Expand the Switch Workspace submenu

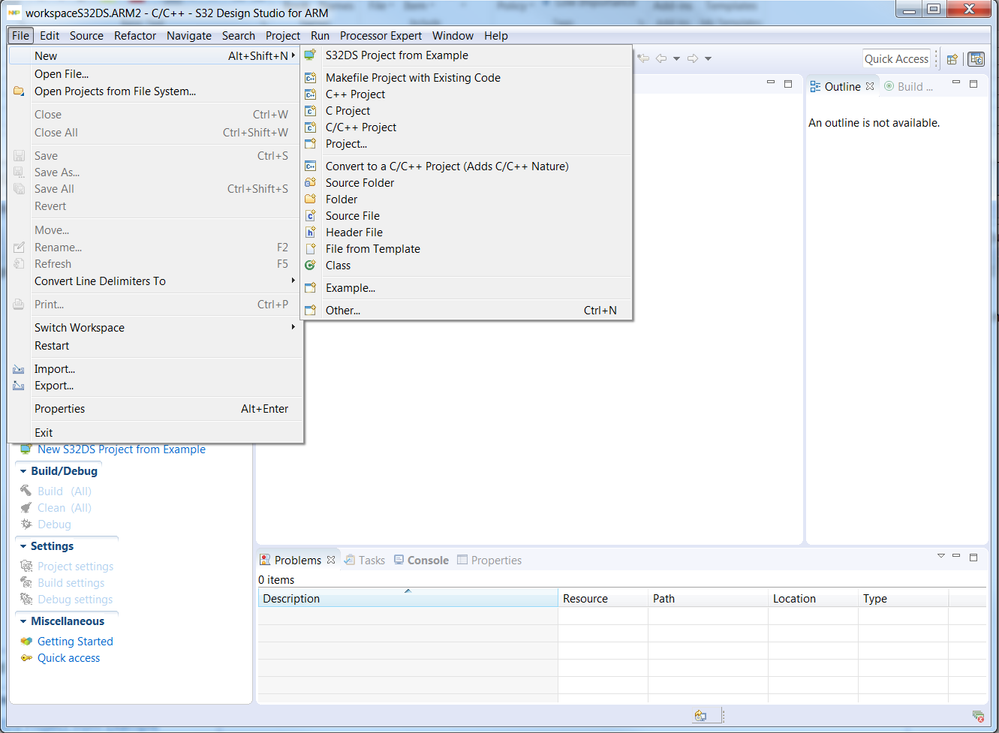(155, 328)
